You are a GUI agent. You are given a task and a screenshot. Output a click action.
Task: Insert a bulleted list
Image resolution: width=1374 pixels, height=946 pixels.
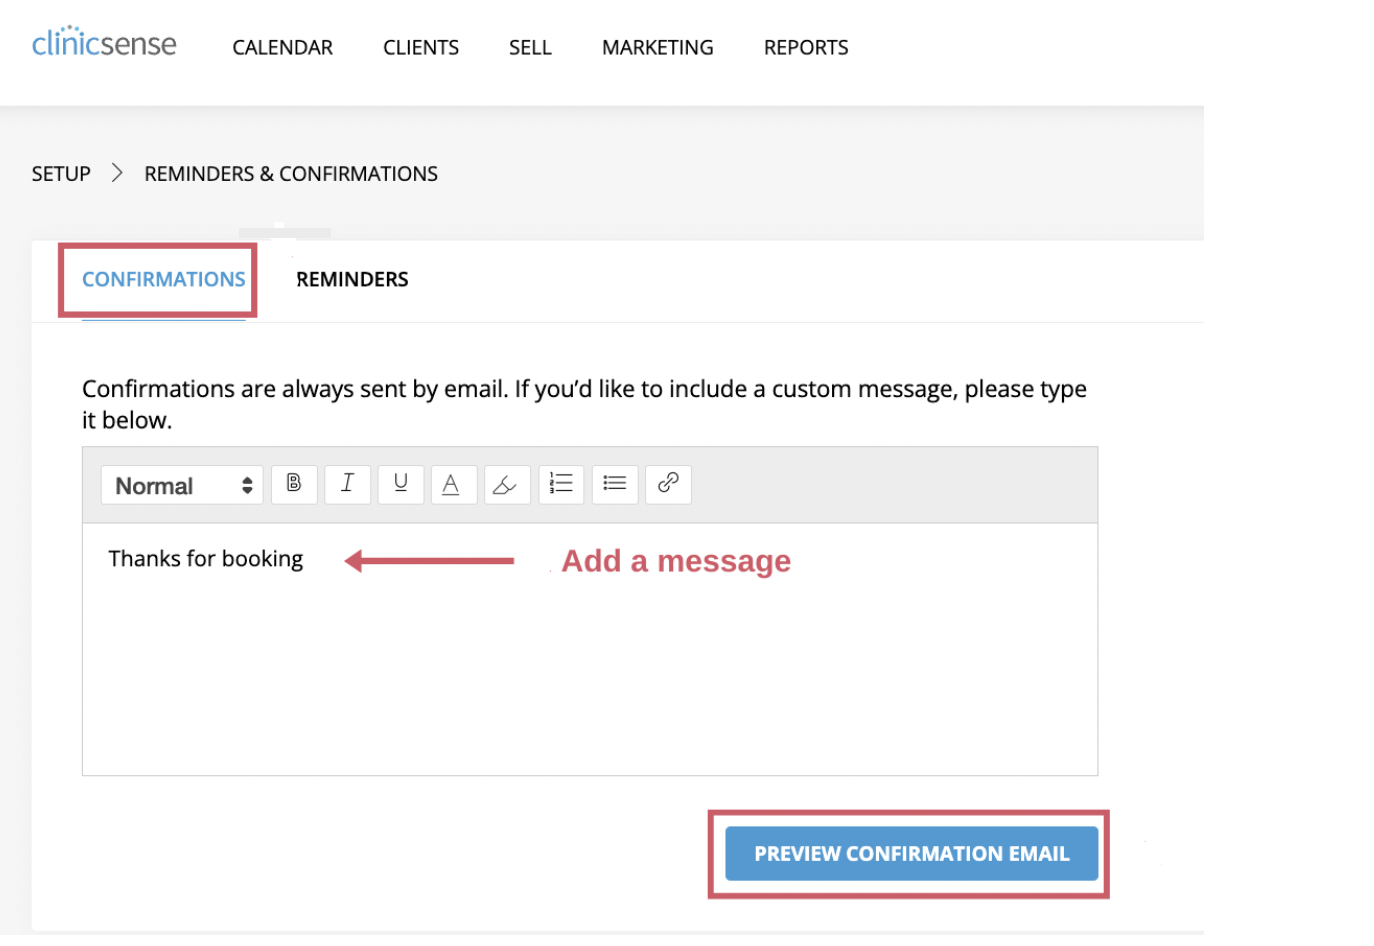[x=615, y=485]
